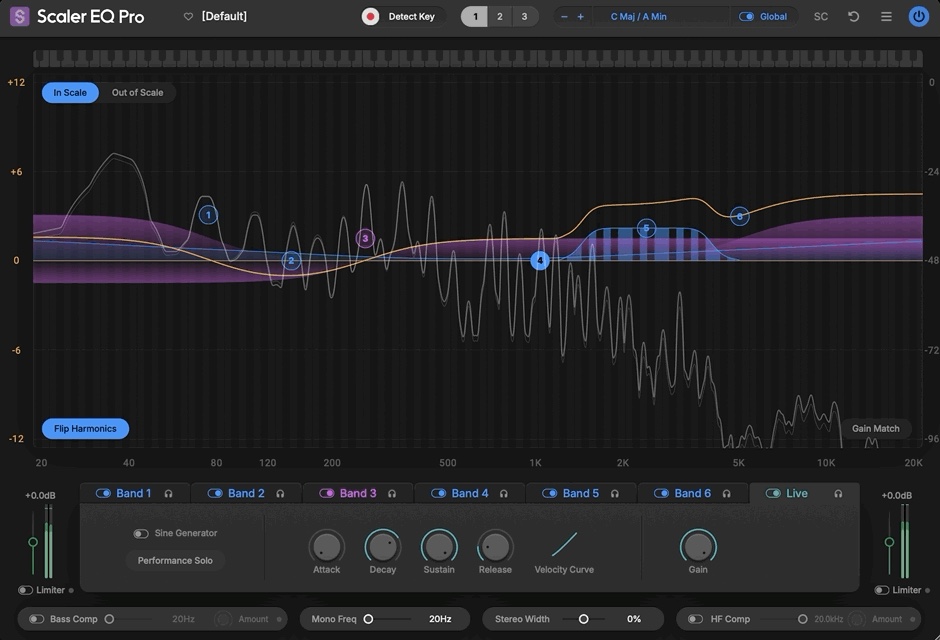The height and width of the screenshot is (640, 940).
Task: Solo Band 1 with headphone icon
Action: click(168, 494)
